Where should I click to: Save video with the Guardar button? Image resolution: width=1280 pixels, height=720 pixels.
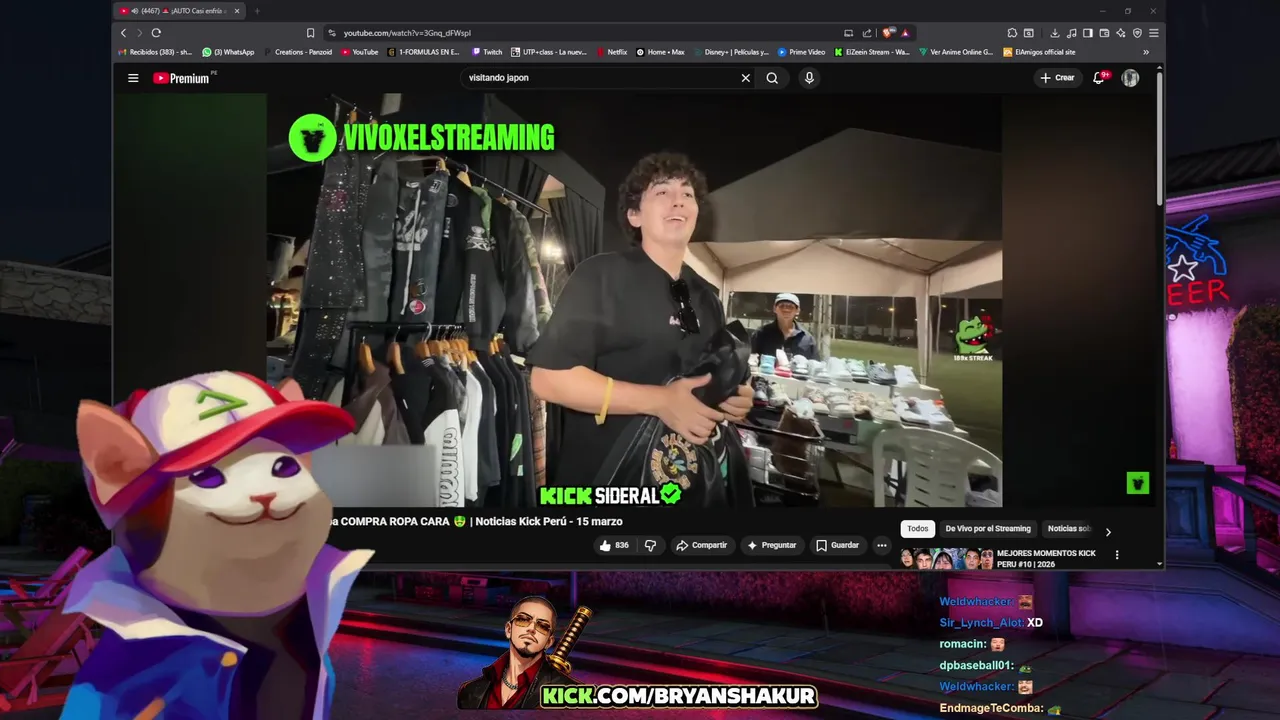pos(837,545)
